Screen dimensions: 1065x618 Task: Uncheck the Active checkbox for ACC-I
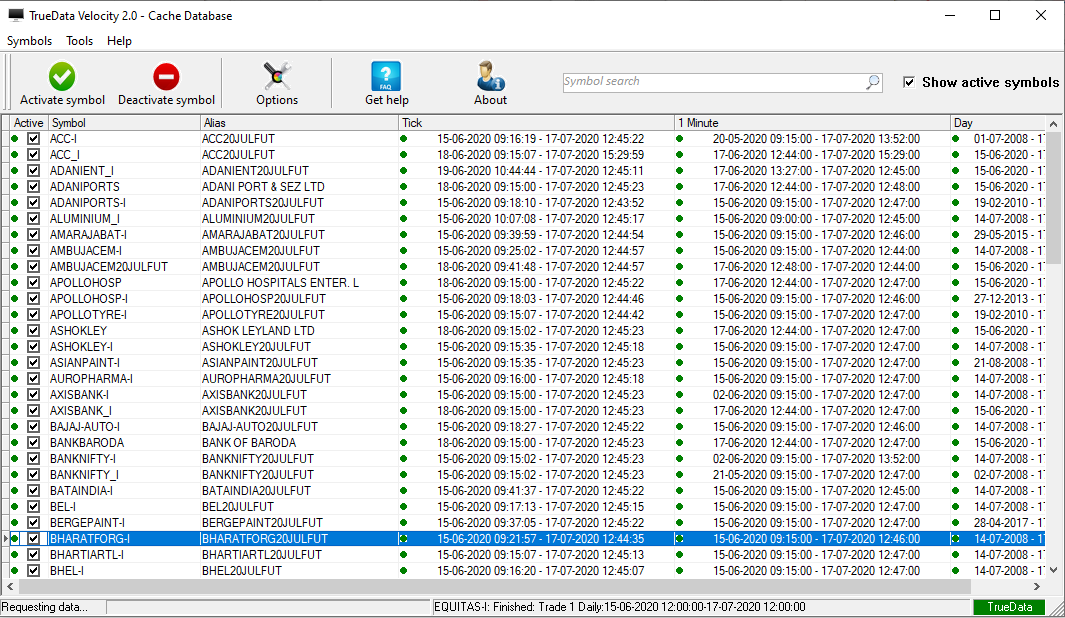click(33, 139)
